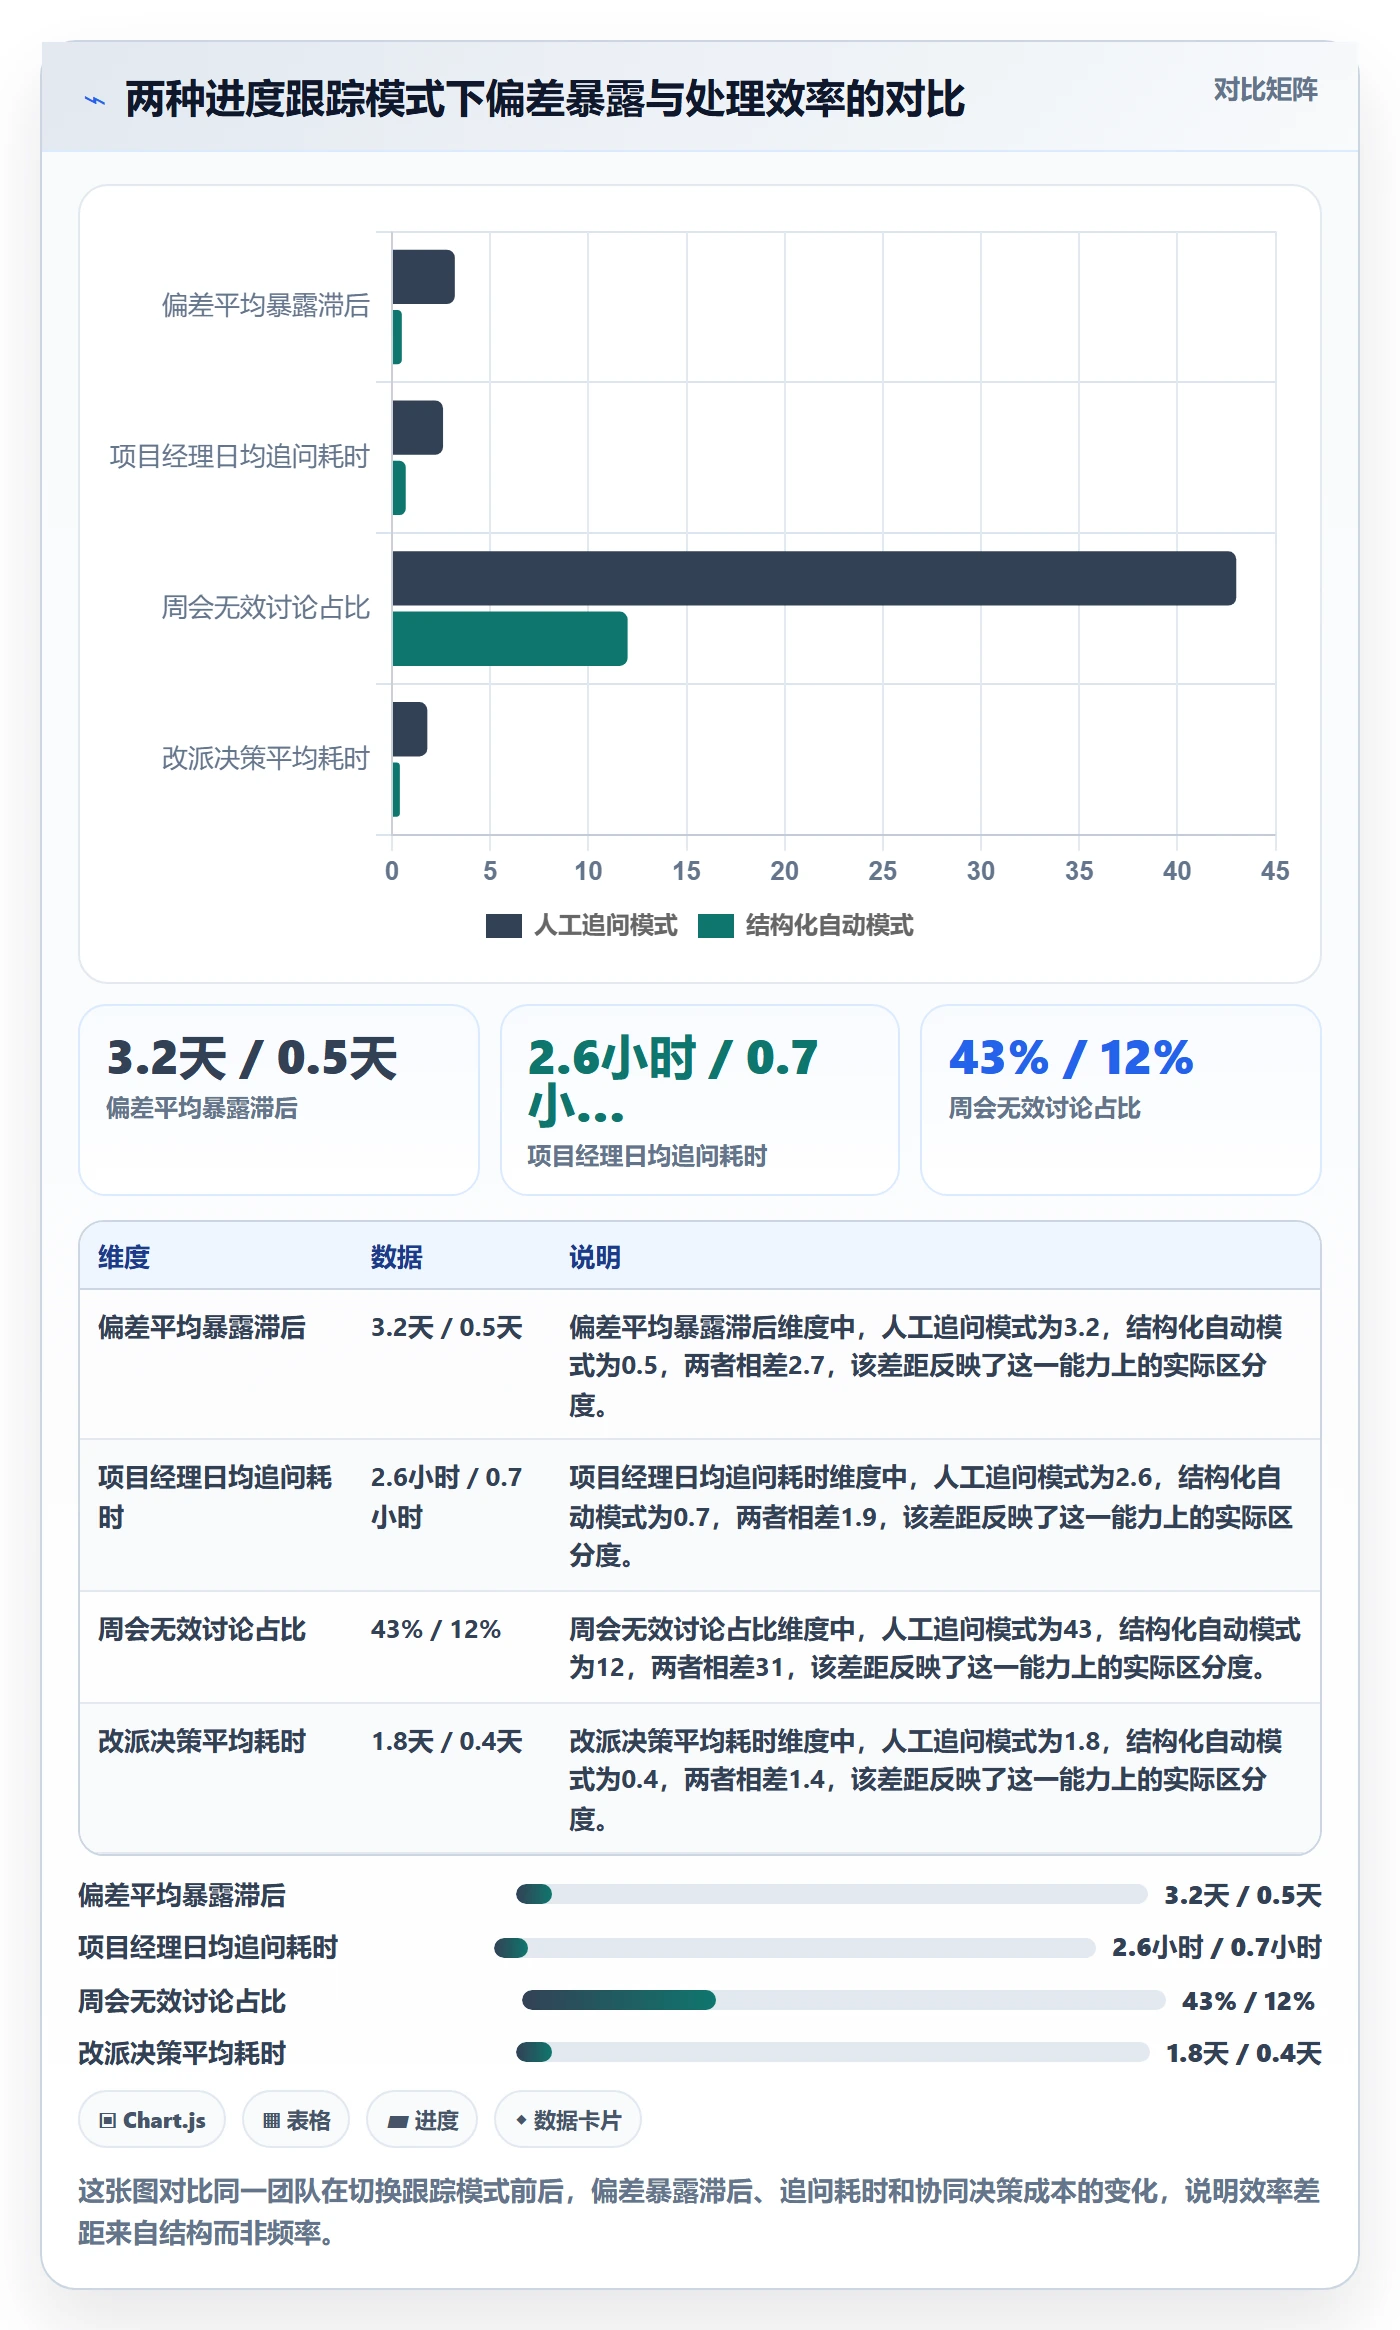Click the 进度 tag chip
Viewport: 1400px width, 2330px height.
click(x=422, y=2120)
